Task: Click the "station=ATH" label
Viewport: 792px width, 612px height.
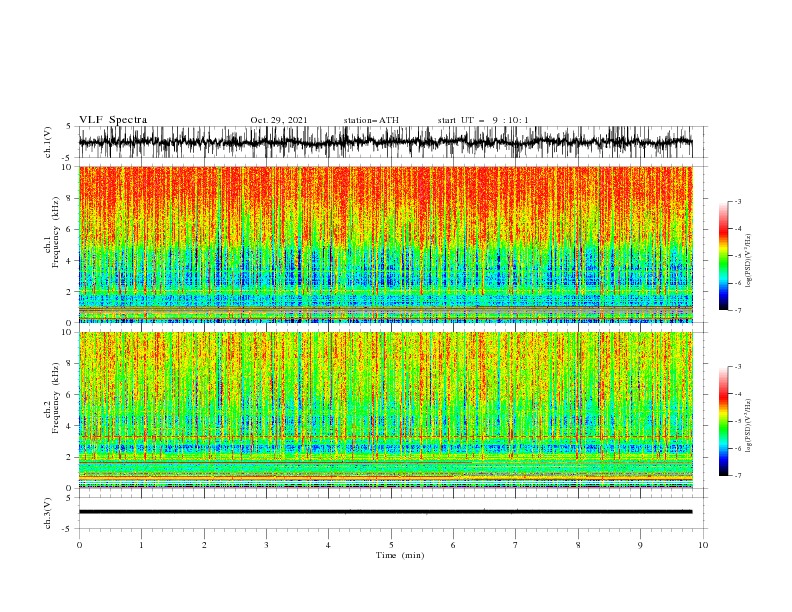Action: [371, 120]
